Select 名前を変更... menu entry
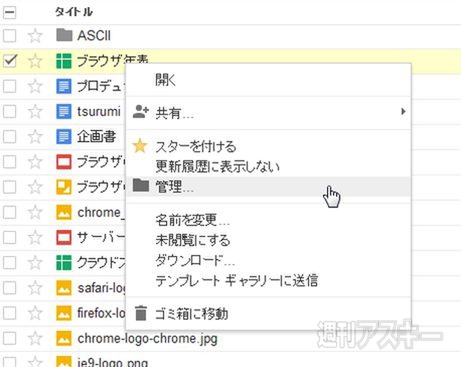 268,220
